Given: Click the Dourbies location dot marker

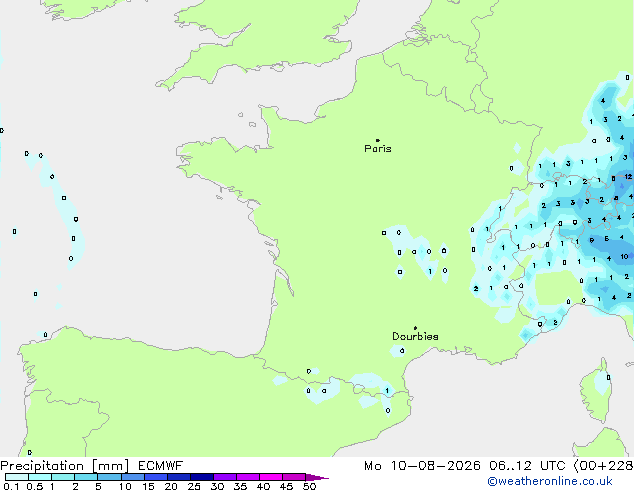Looking at the screenshot, I should click(415, 328).
